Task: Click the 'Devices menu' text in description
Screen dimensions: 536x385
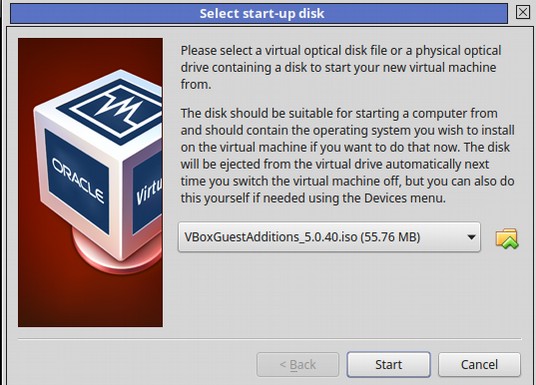Action: (x=404, y=198)
